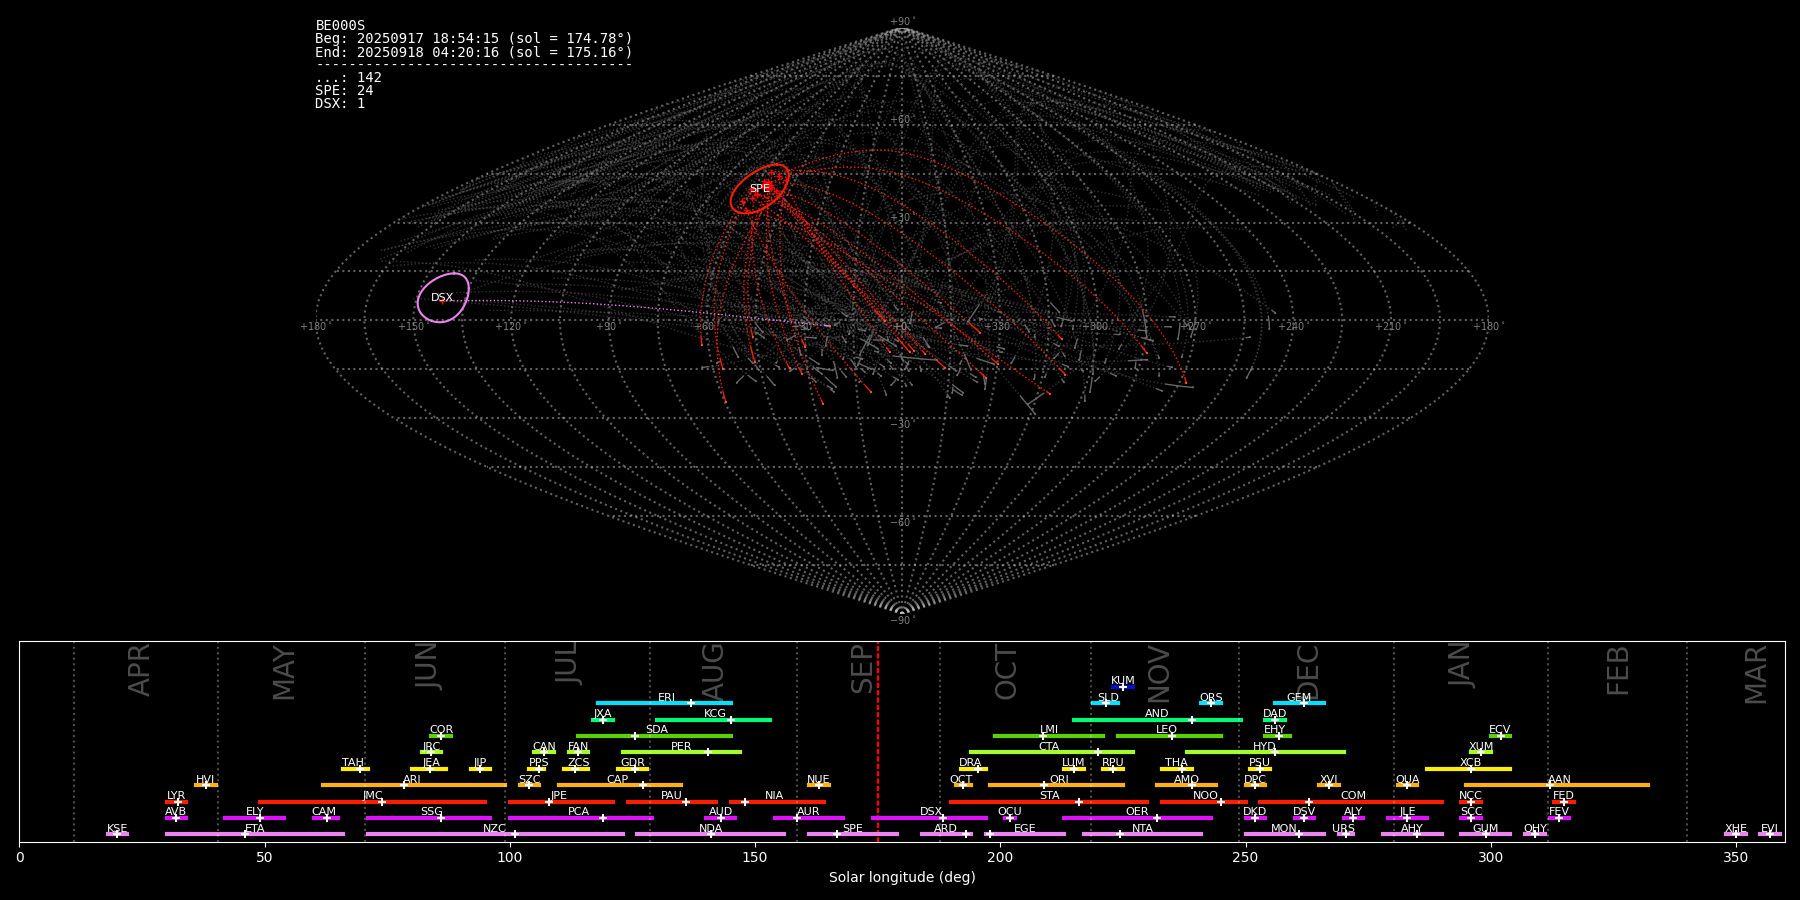Click the ERI shower bar label
The width and height of the screenshot is (1800, 900).
pos(667,698)
